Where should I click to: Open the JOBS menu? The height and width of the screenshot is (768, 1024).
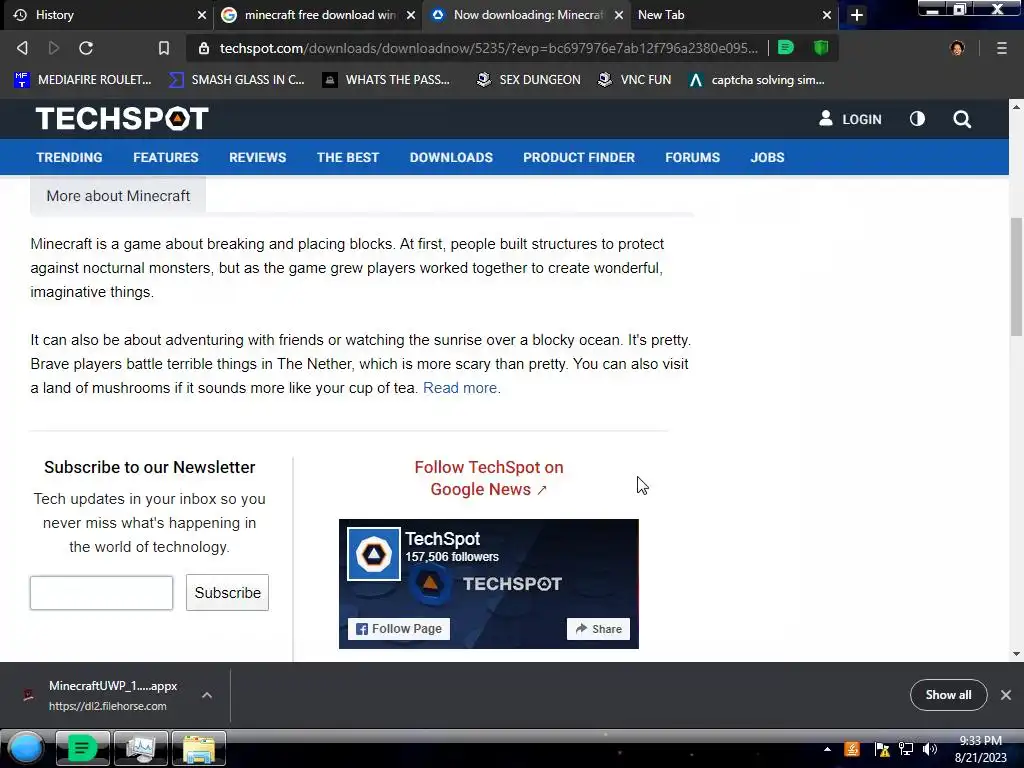(x=767, y=157)
